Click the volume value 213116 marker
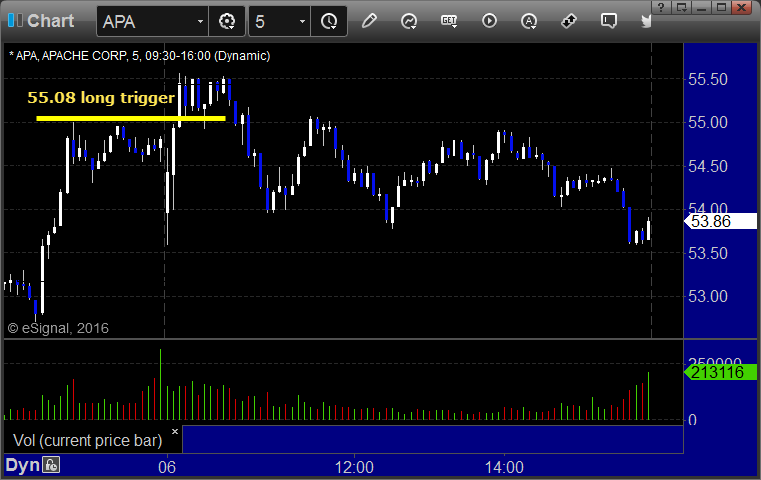Viewport: 761px width, 480px height. [720, 372]
